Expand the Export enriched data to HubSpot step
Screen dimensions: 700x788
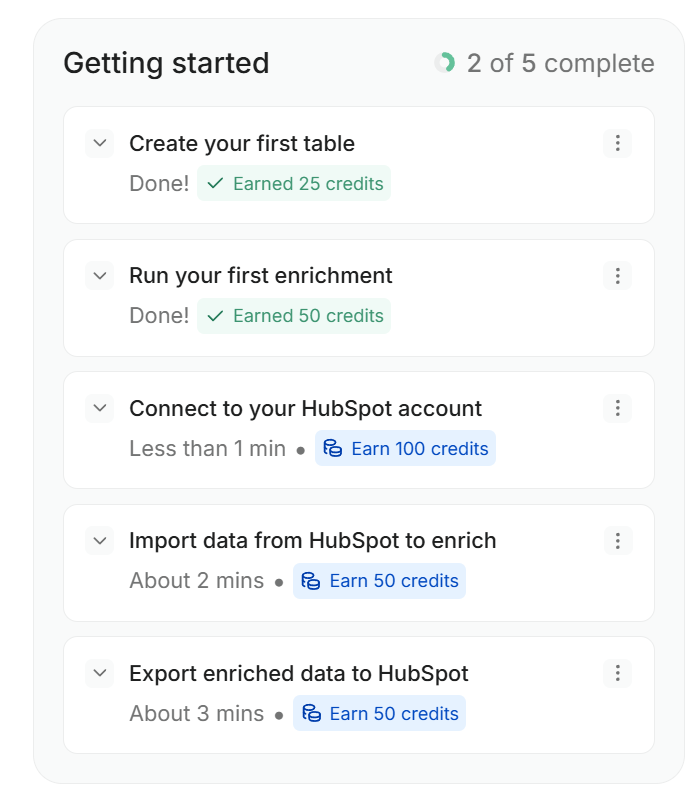99,673
